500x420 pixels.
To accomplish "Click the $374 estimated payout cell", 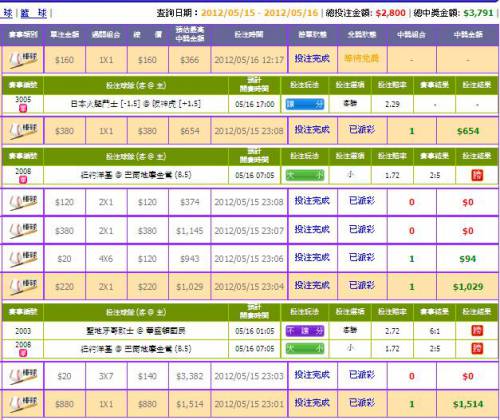I will [190, 202].
